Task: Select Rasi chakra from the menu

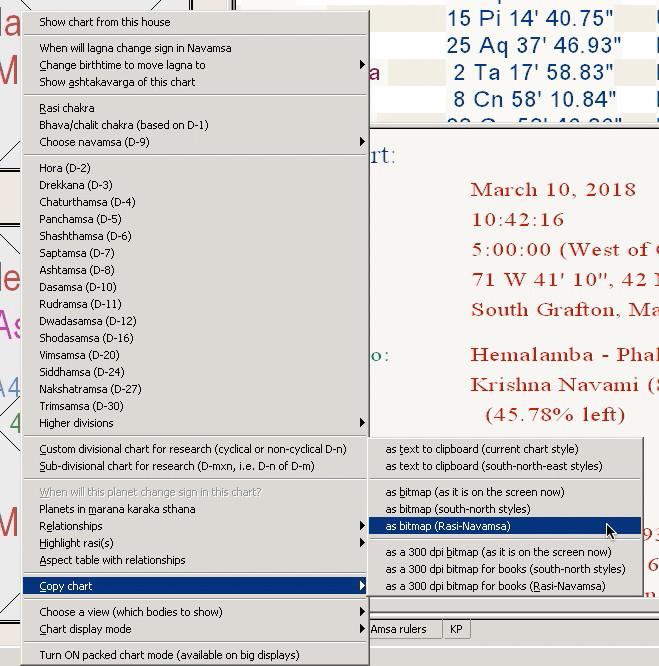Action: [67, 108]
